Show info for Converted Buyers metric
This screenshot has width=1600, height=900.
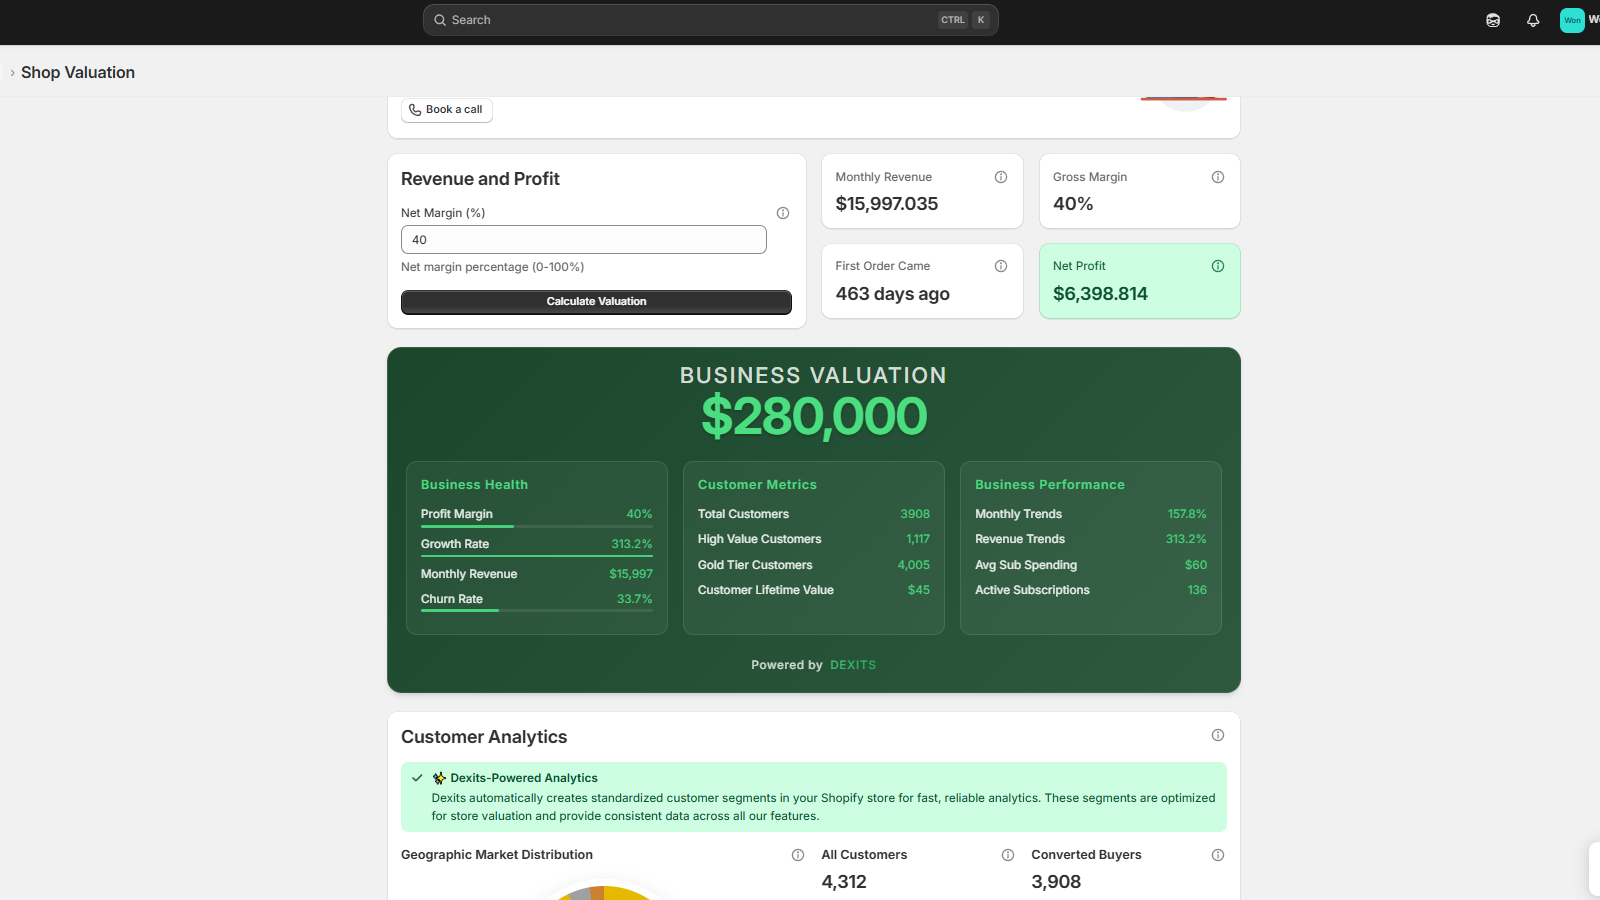pyautogui.click(x=1218, y=855)
